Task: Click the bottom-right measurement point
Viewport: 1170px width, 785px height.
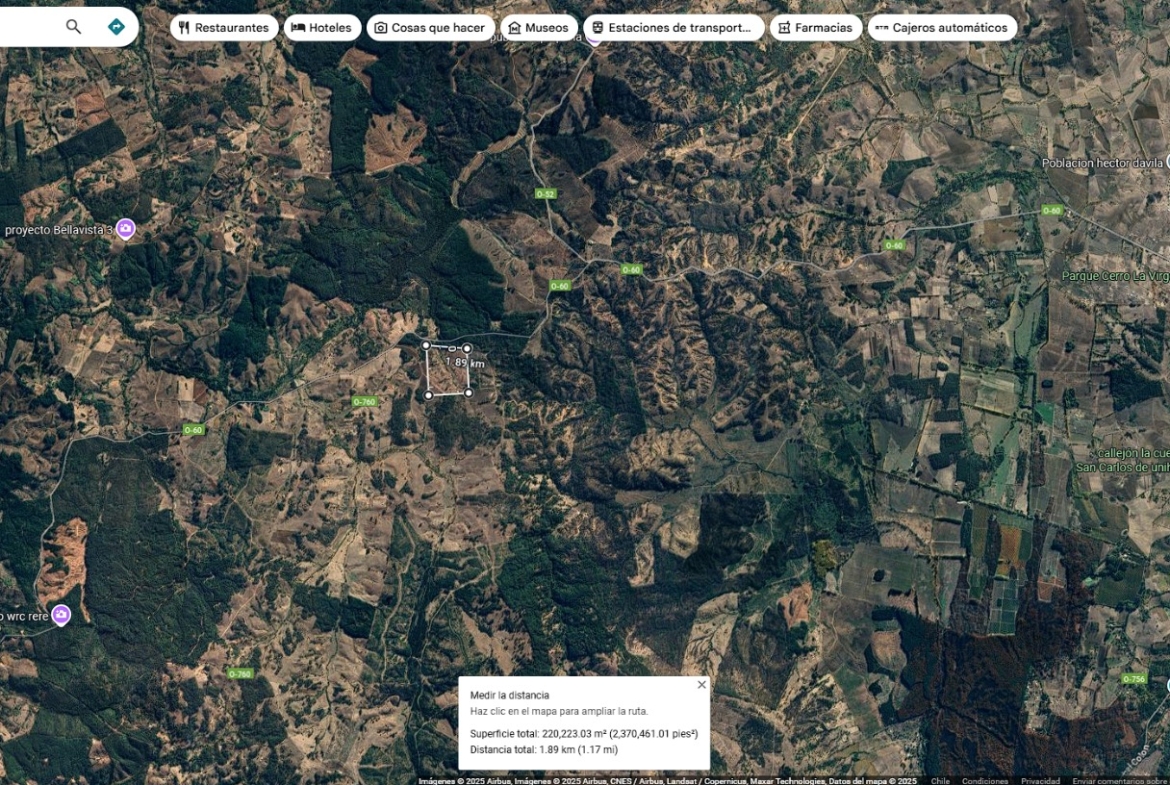Action: pyautogui.click(x=468, y=392)
